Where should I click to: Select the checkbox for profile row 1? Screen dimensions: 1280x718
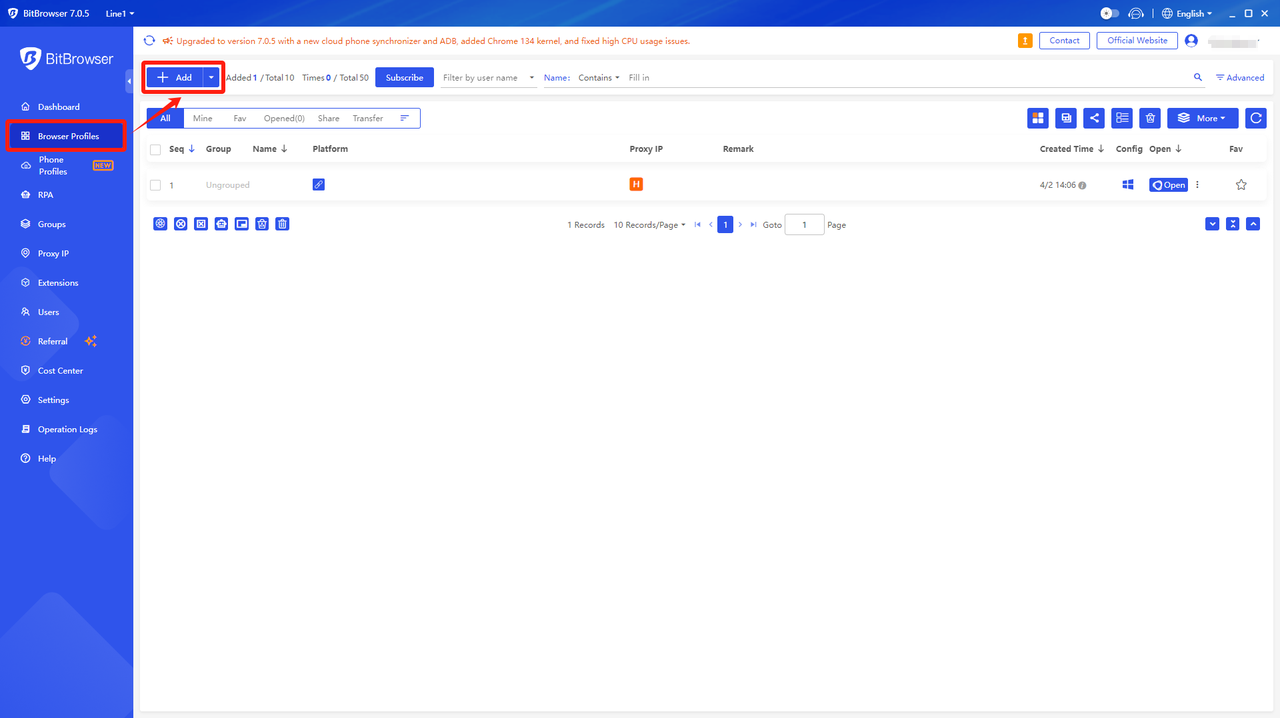pyautogui.click(x=156, y=184)
